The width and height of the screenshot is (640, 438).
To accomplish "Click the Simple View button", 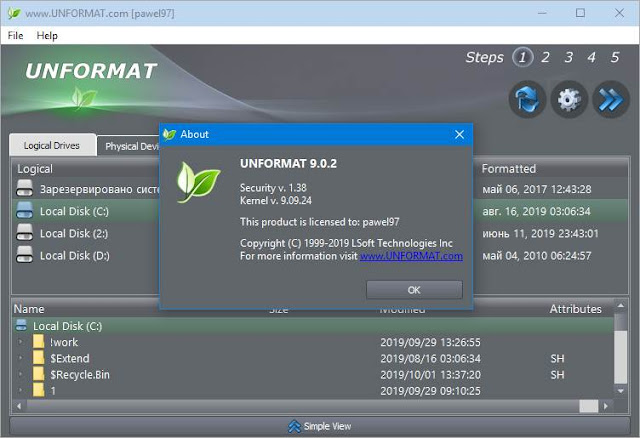I will [x=320, y=426].
